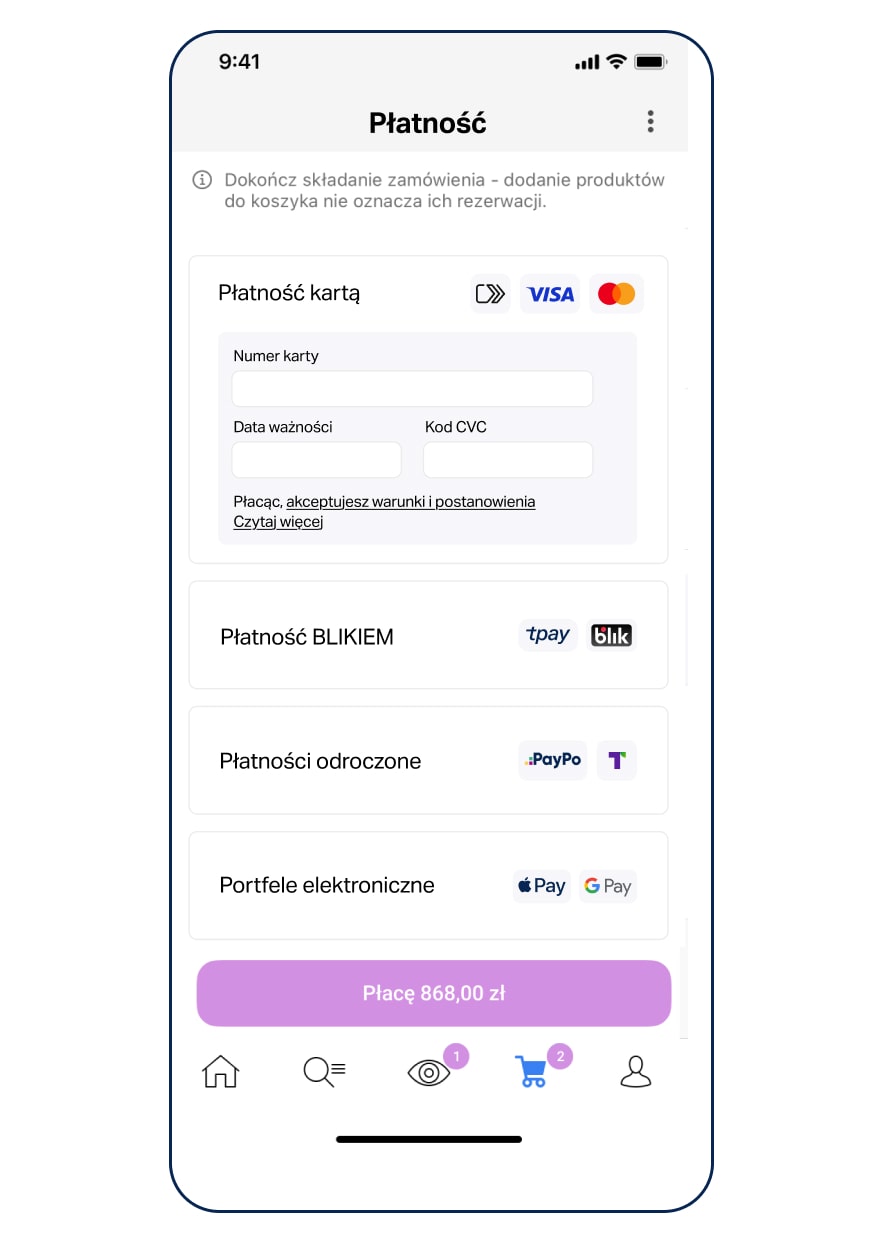Choose the BLIK logo
Screen dimensions: 884x1241
[x=611, y=635]
